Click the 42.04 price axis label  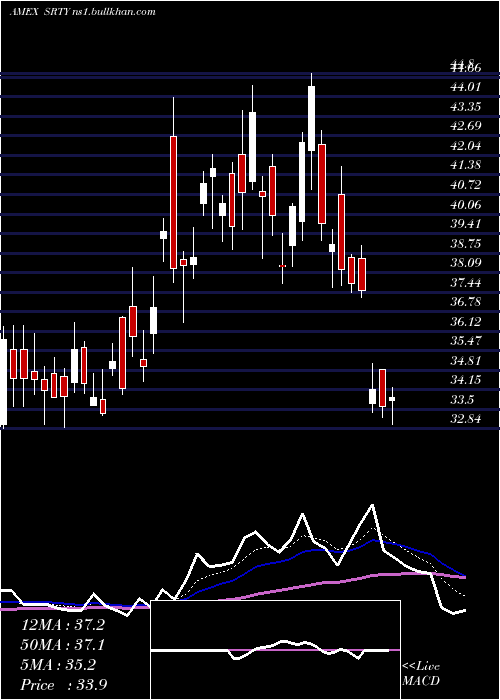coord(466,146)
